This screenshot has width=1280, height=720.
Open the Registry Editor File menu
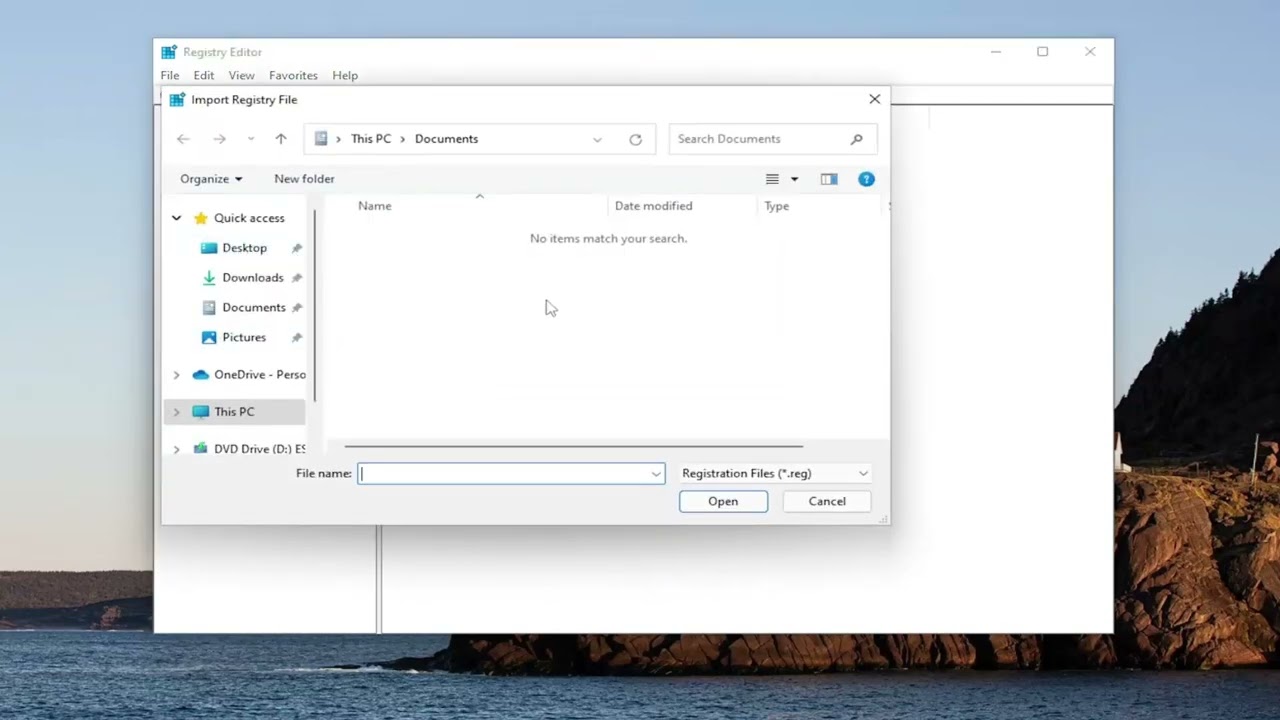click(x=170, y=75)
